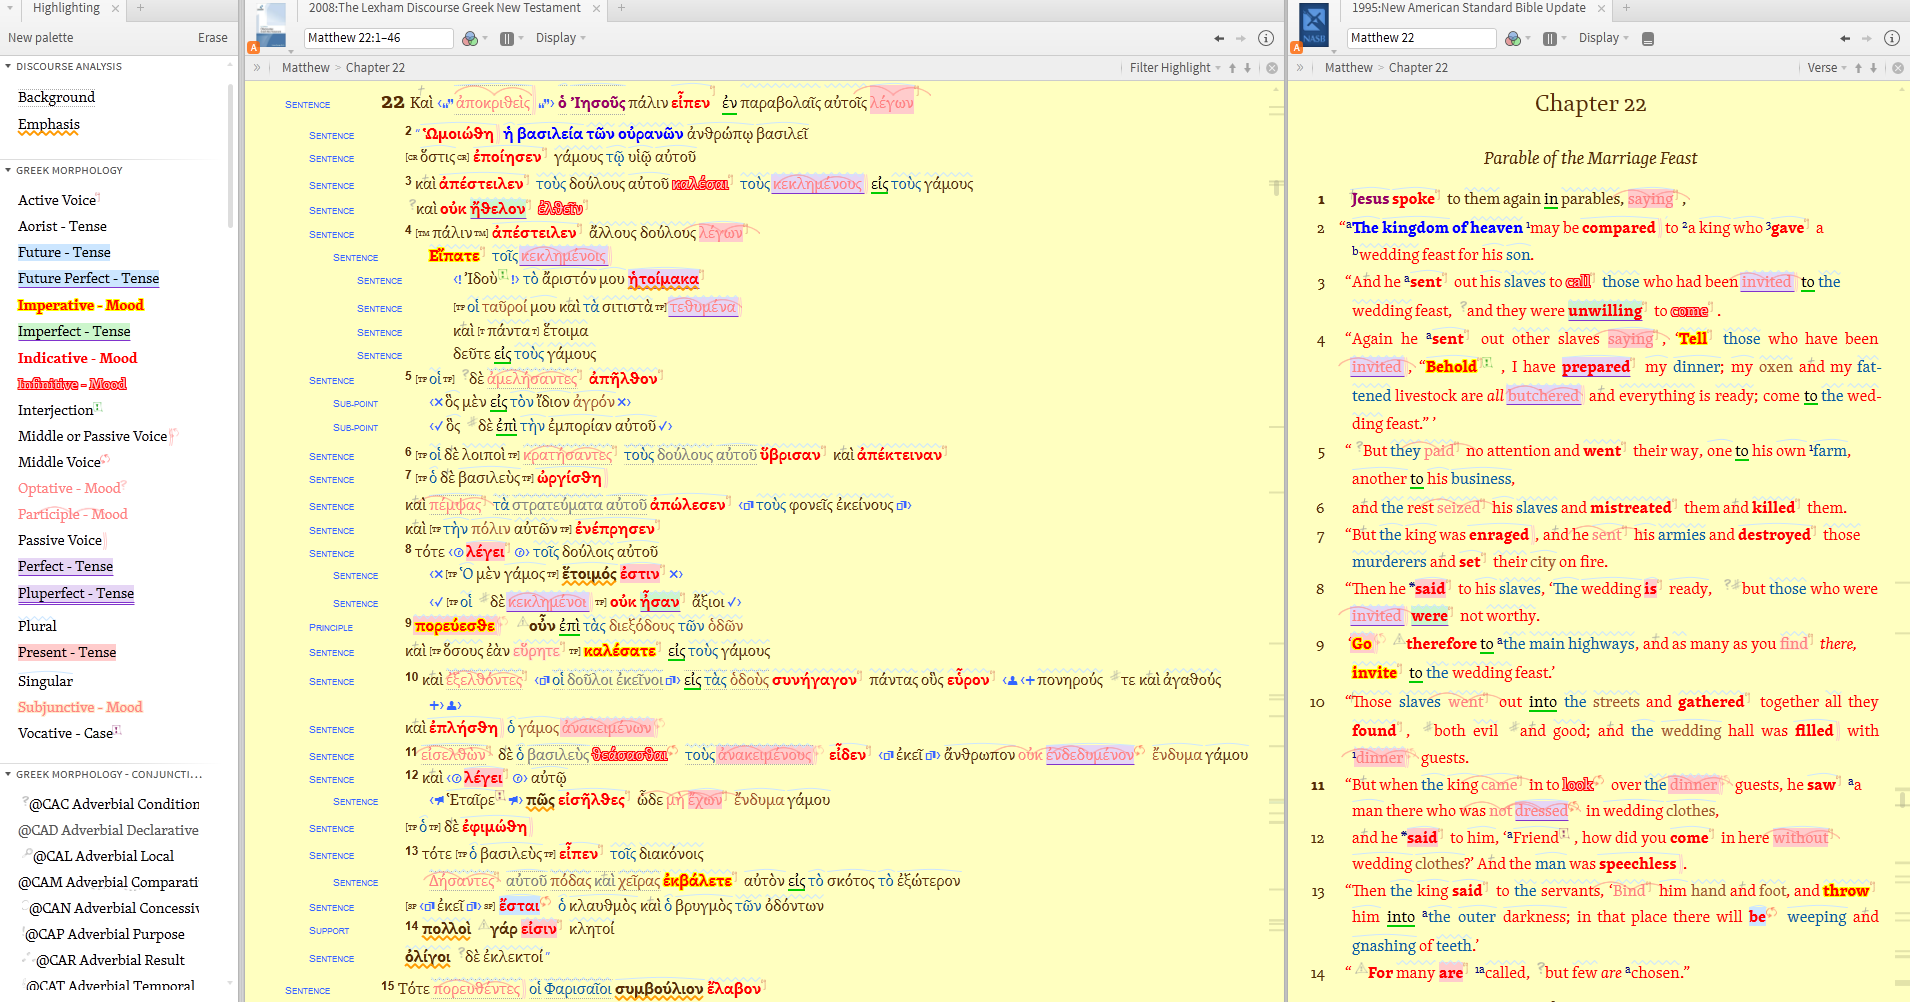Apply Emphasis highlight style
This screenshot has height=1002, width=1910.
pyautogui.click(x=49, y=125)
